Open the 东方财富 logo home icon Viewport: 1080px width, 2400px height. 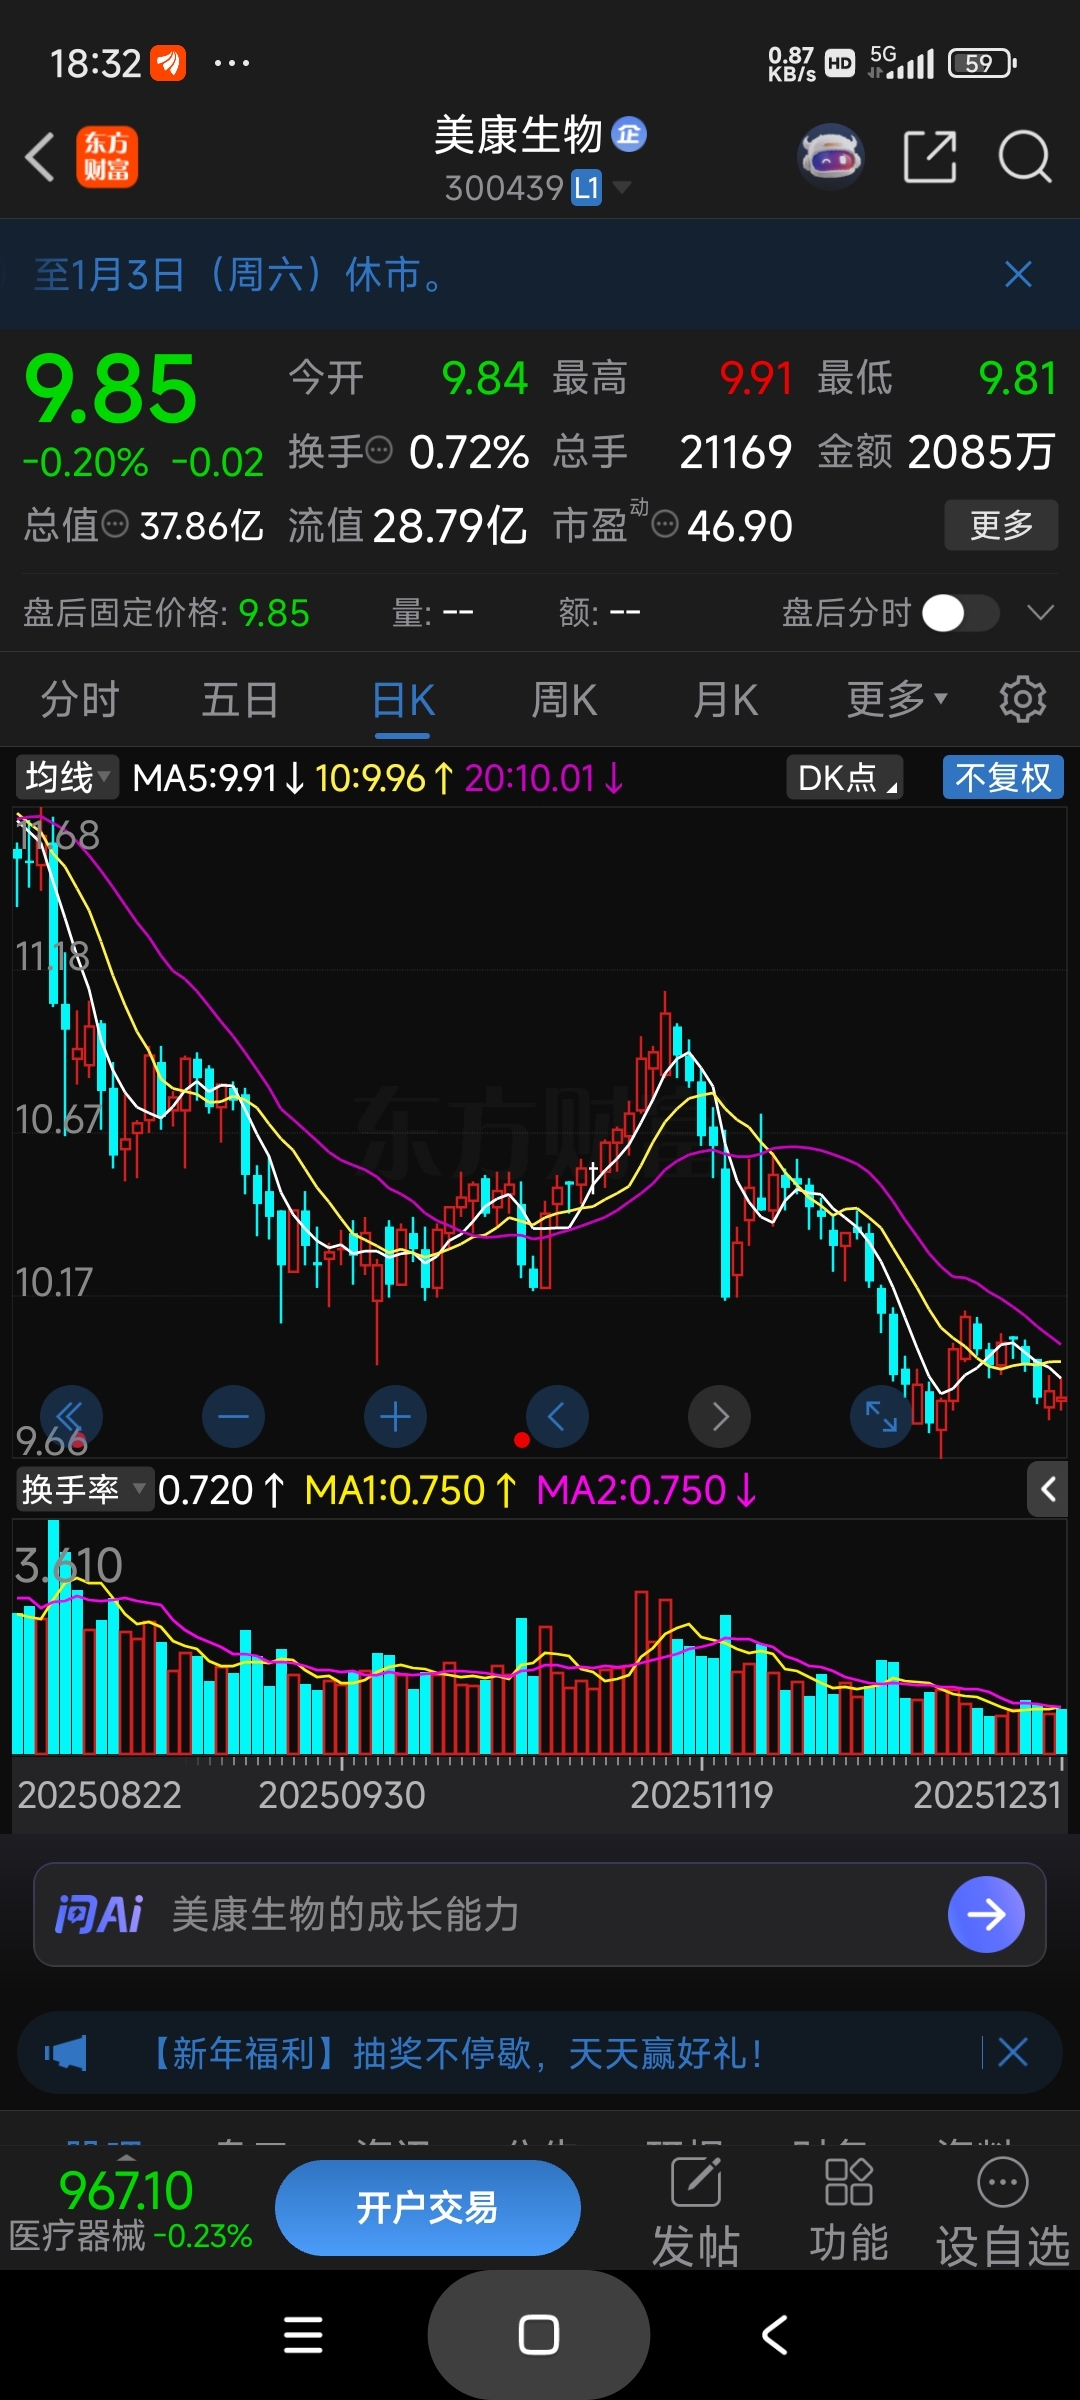107,157
